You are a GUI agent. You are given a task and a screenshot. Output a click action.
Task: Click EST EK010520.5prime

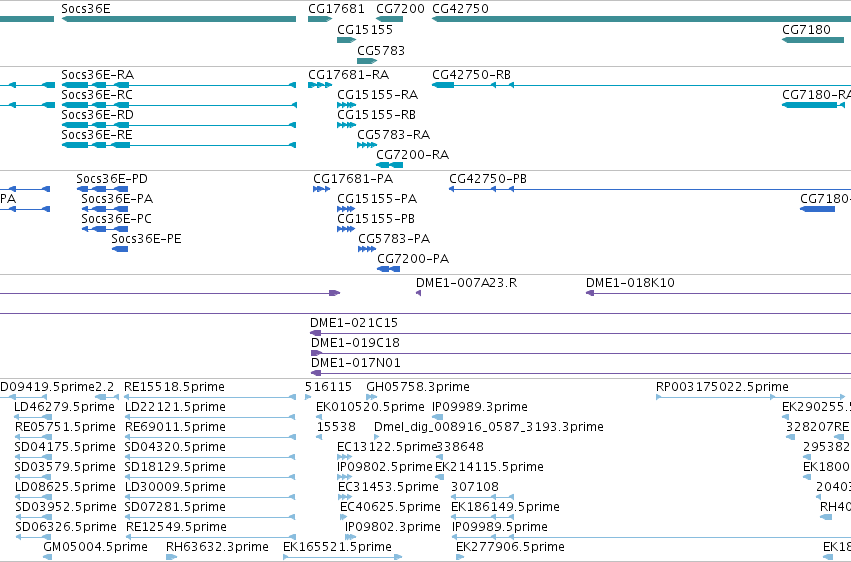(370, 407)
